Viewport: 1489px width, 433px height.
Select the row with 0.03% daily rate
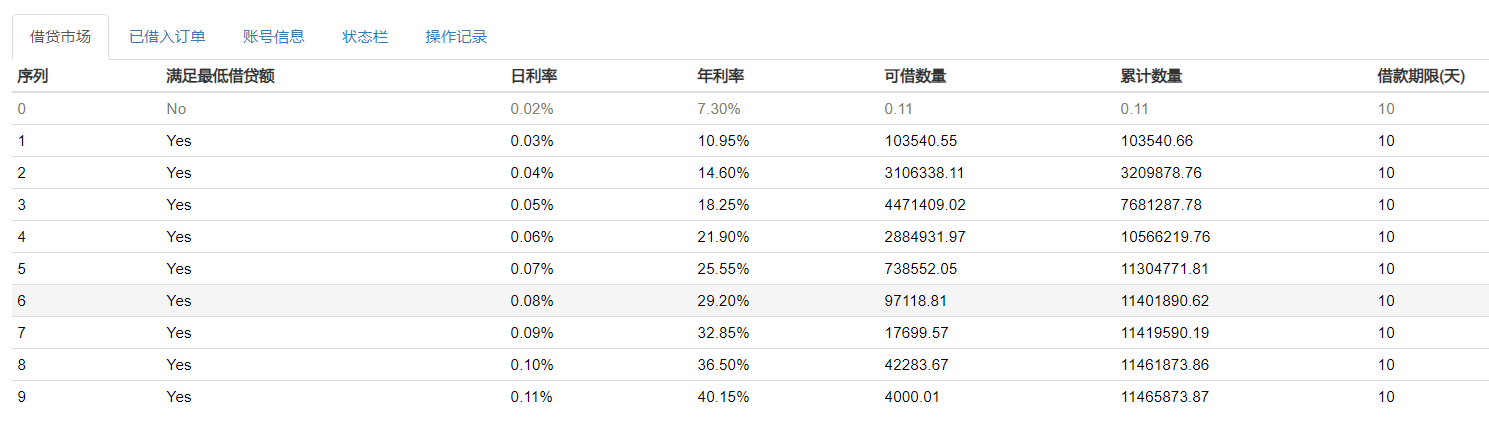(x=531, y=141)
